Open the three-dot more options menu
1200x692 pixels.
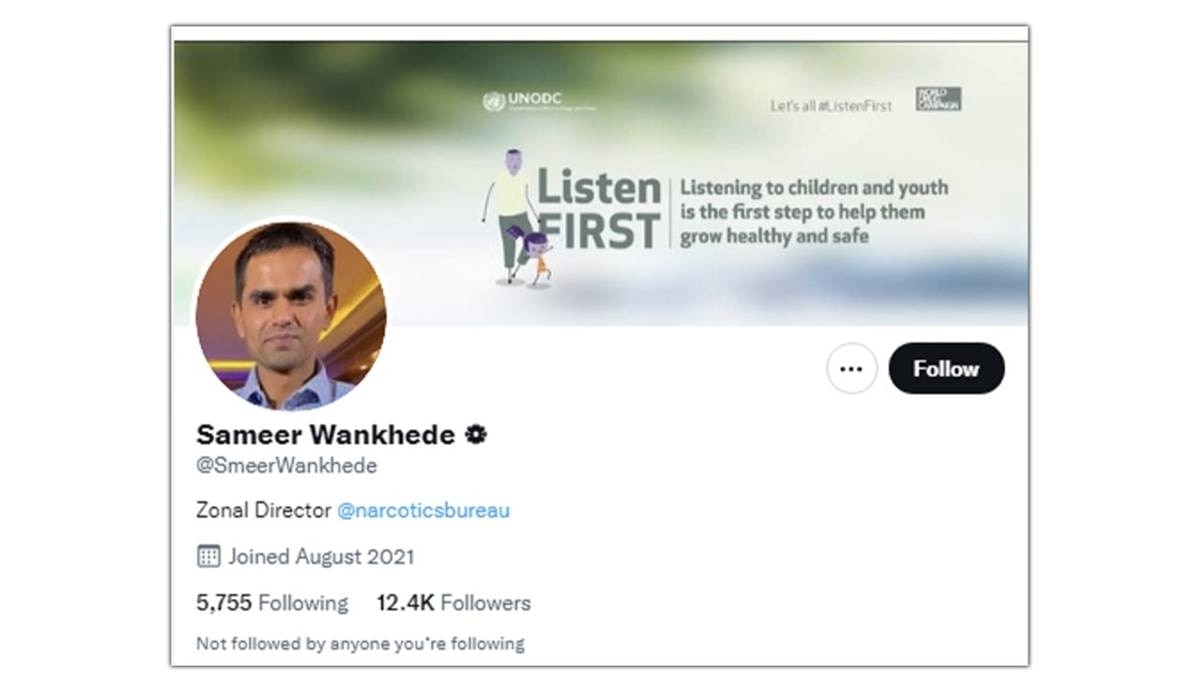tap(851, 369)
